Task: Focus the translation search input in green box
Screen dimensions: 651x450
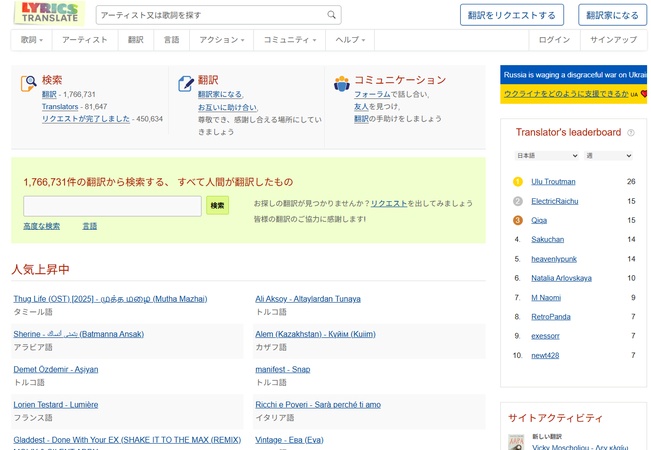Action: (113, 206)
